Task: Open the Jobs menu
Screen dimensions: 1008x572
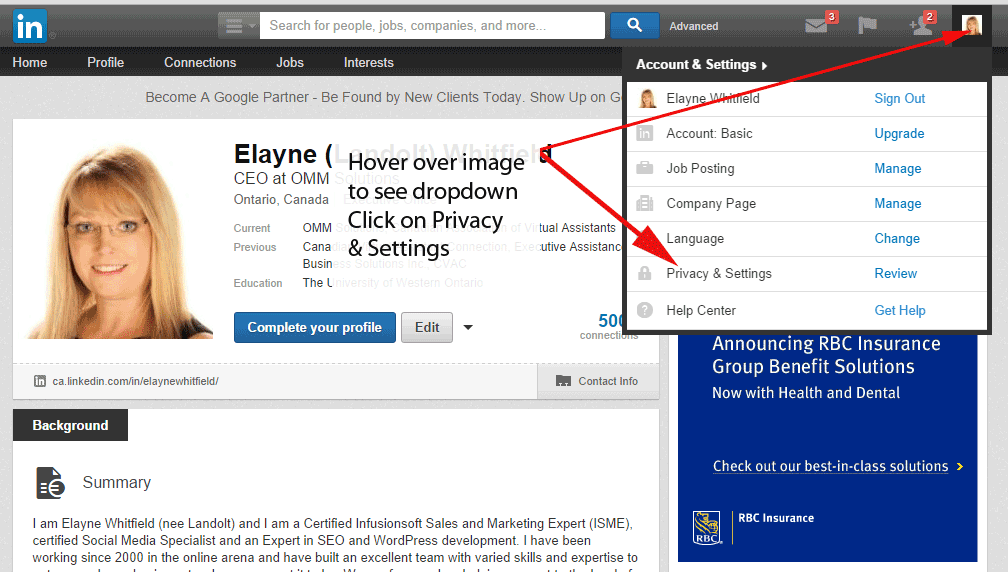Action: point(290,62)
